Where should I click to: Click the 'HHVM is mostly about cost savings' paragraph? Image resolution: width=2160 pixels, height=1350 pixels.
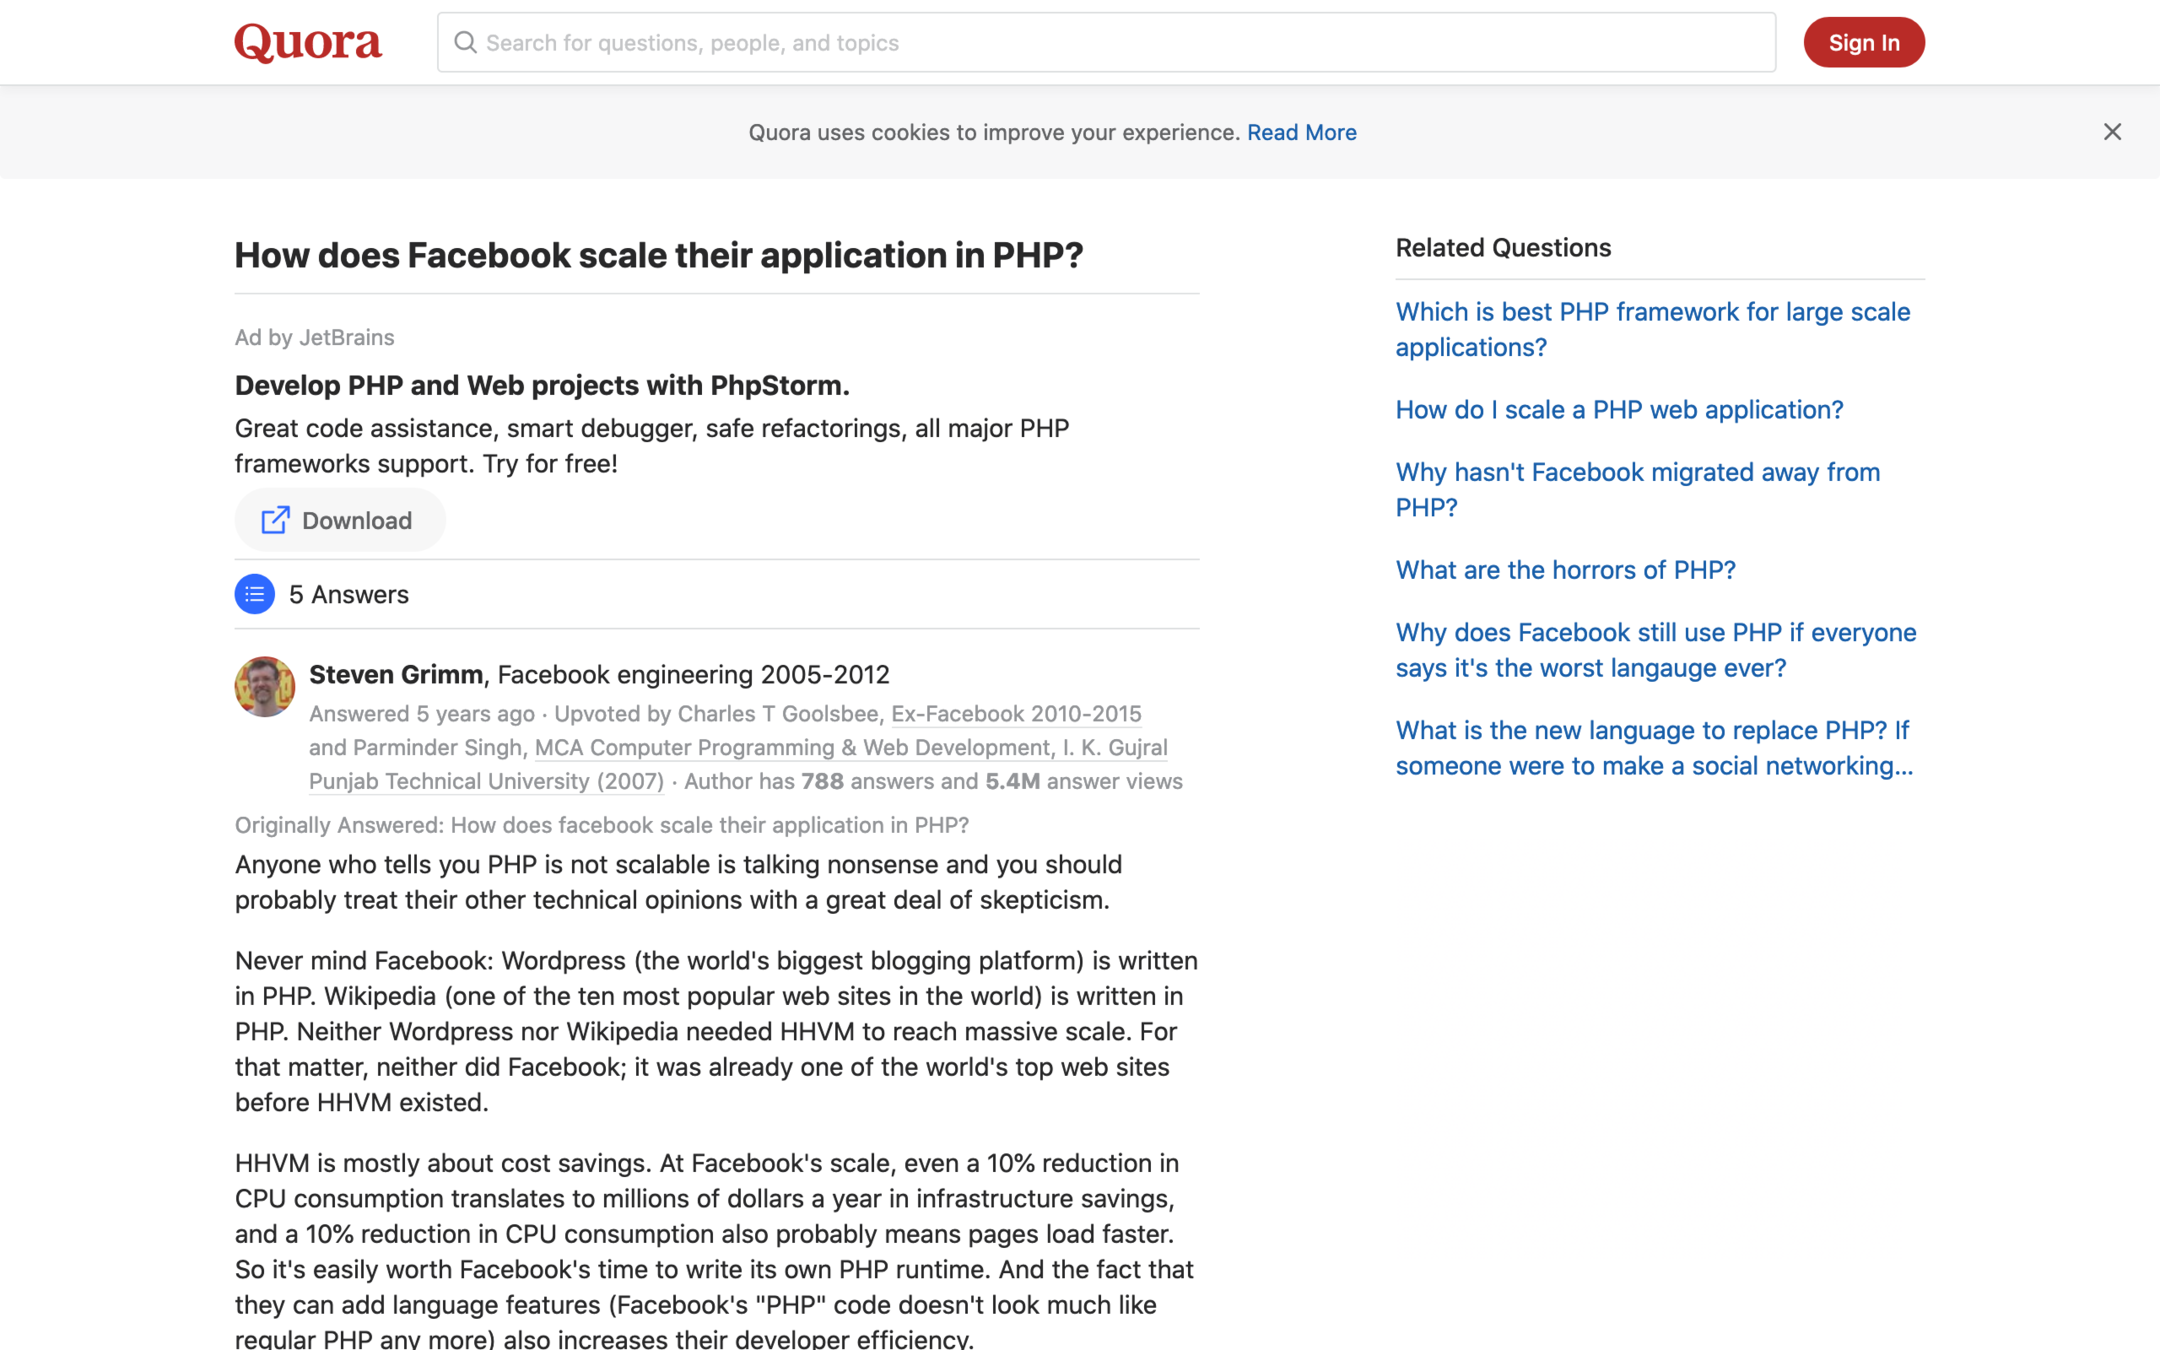click(714, 1250)
